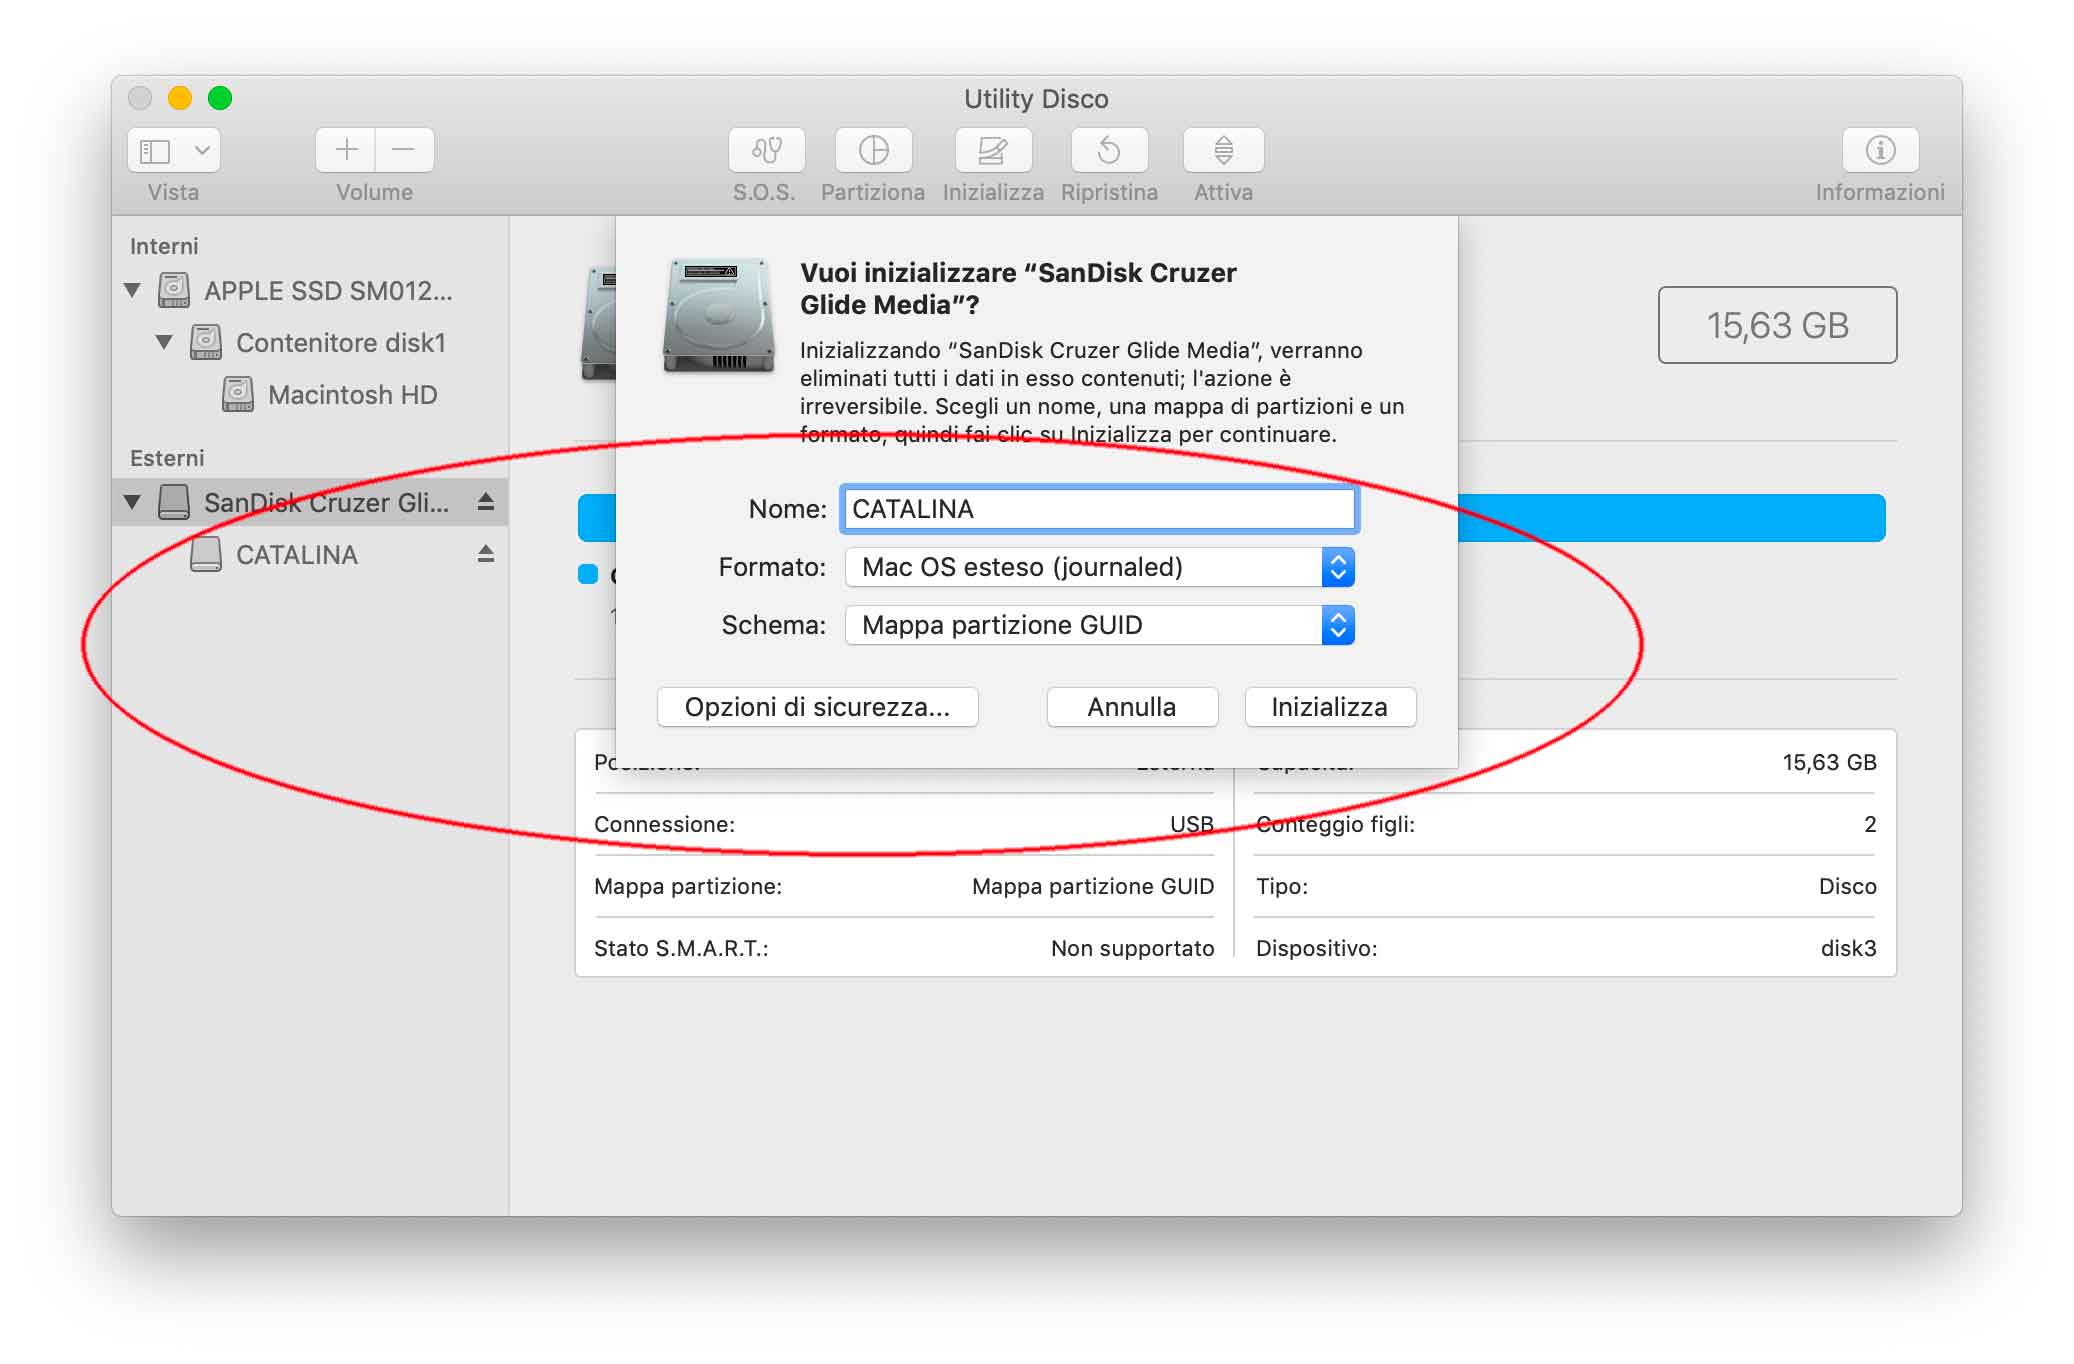Viewport: 2074px width, 1364px height.
Task: Select Macintosh HD in sidebar
Action: tap(351, 395)
